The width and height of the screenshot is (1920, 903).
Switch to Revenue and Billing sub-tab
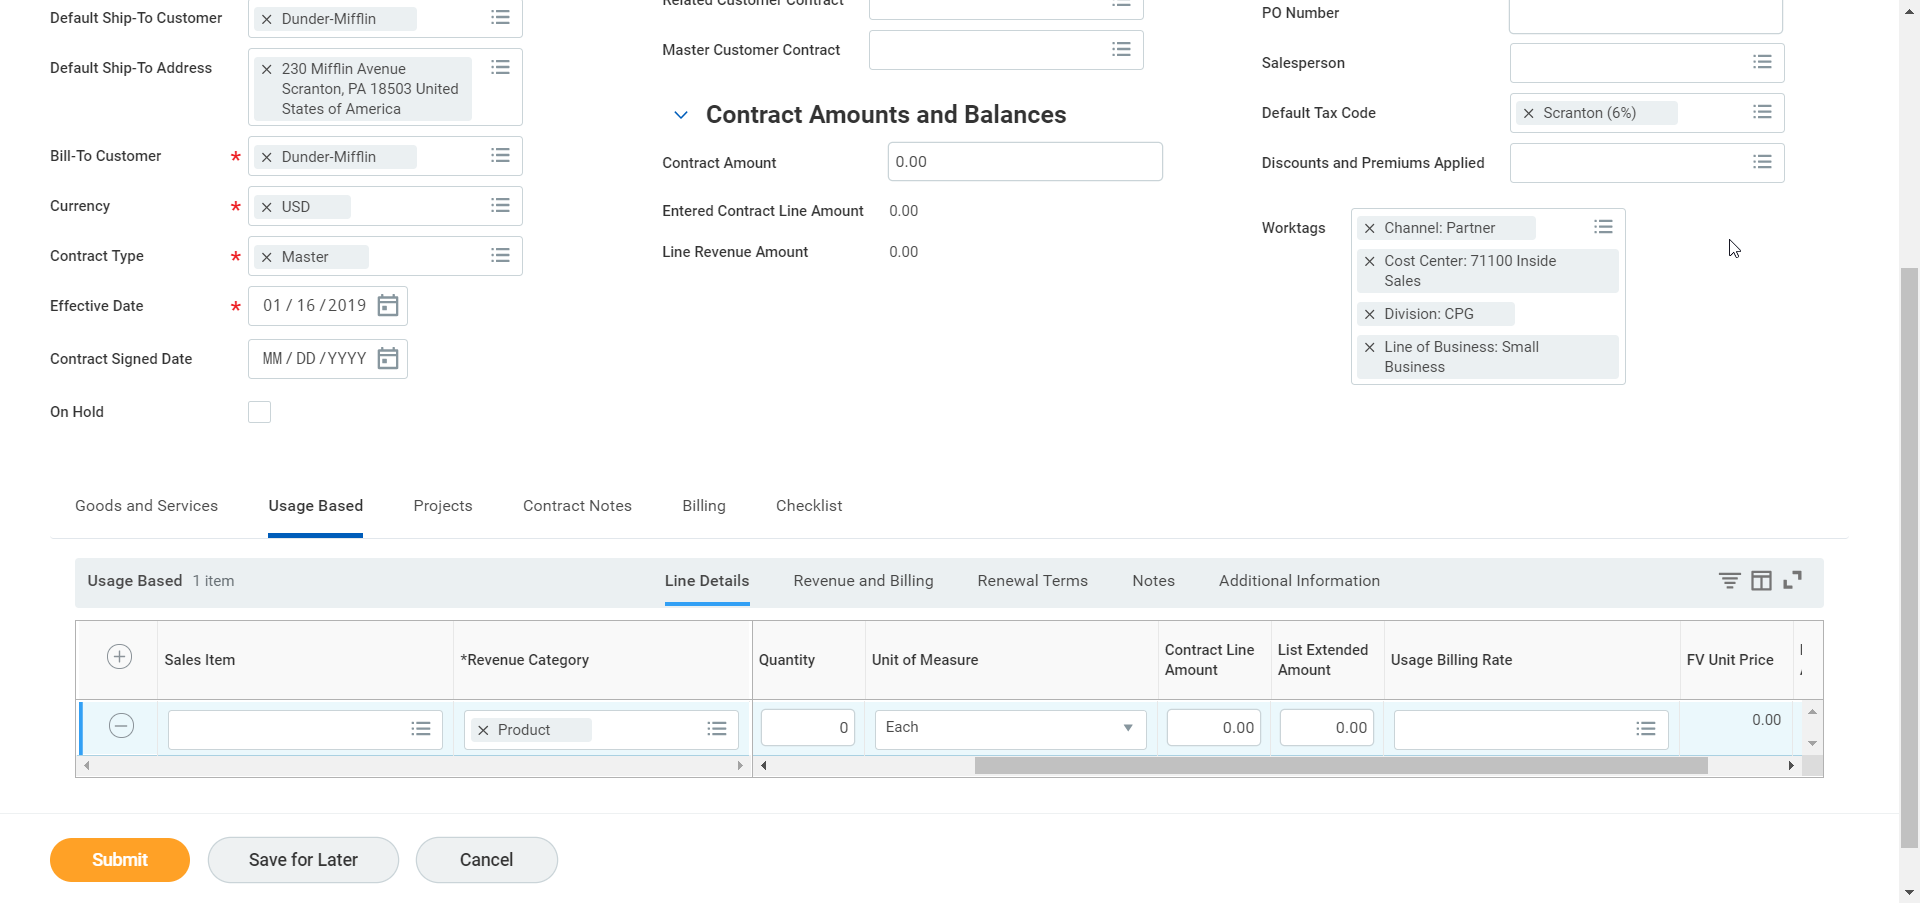tap(863, 581)
